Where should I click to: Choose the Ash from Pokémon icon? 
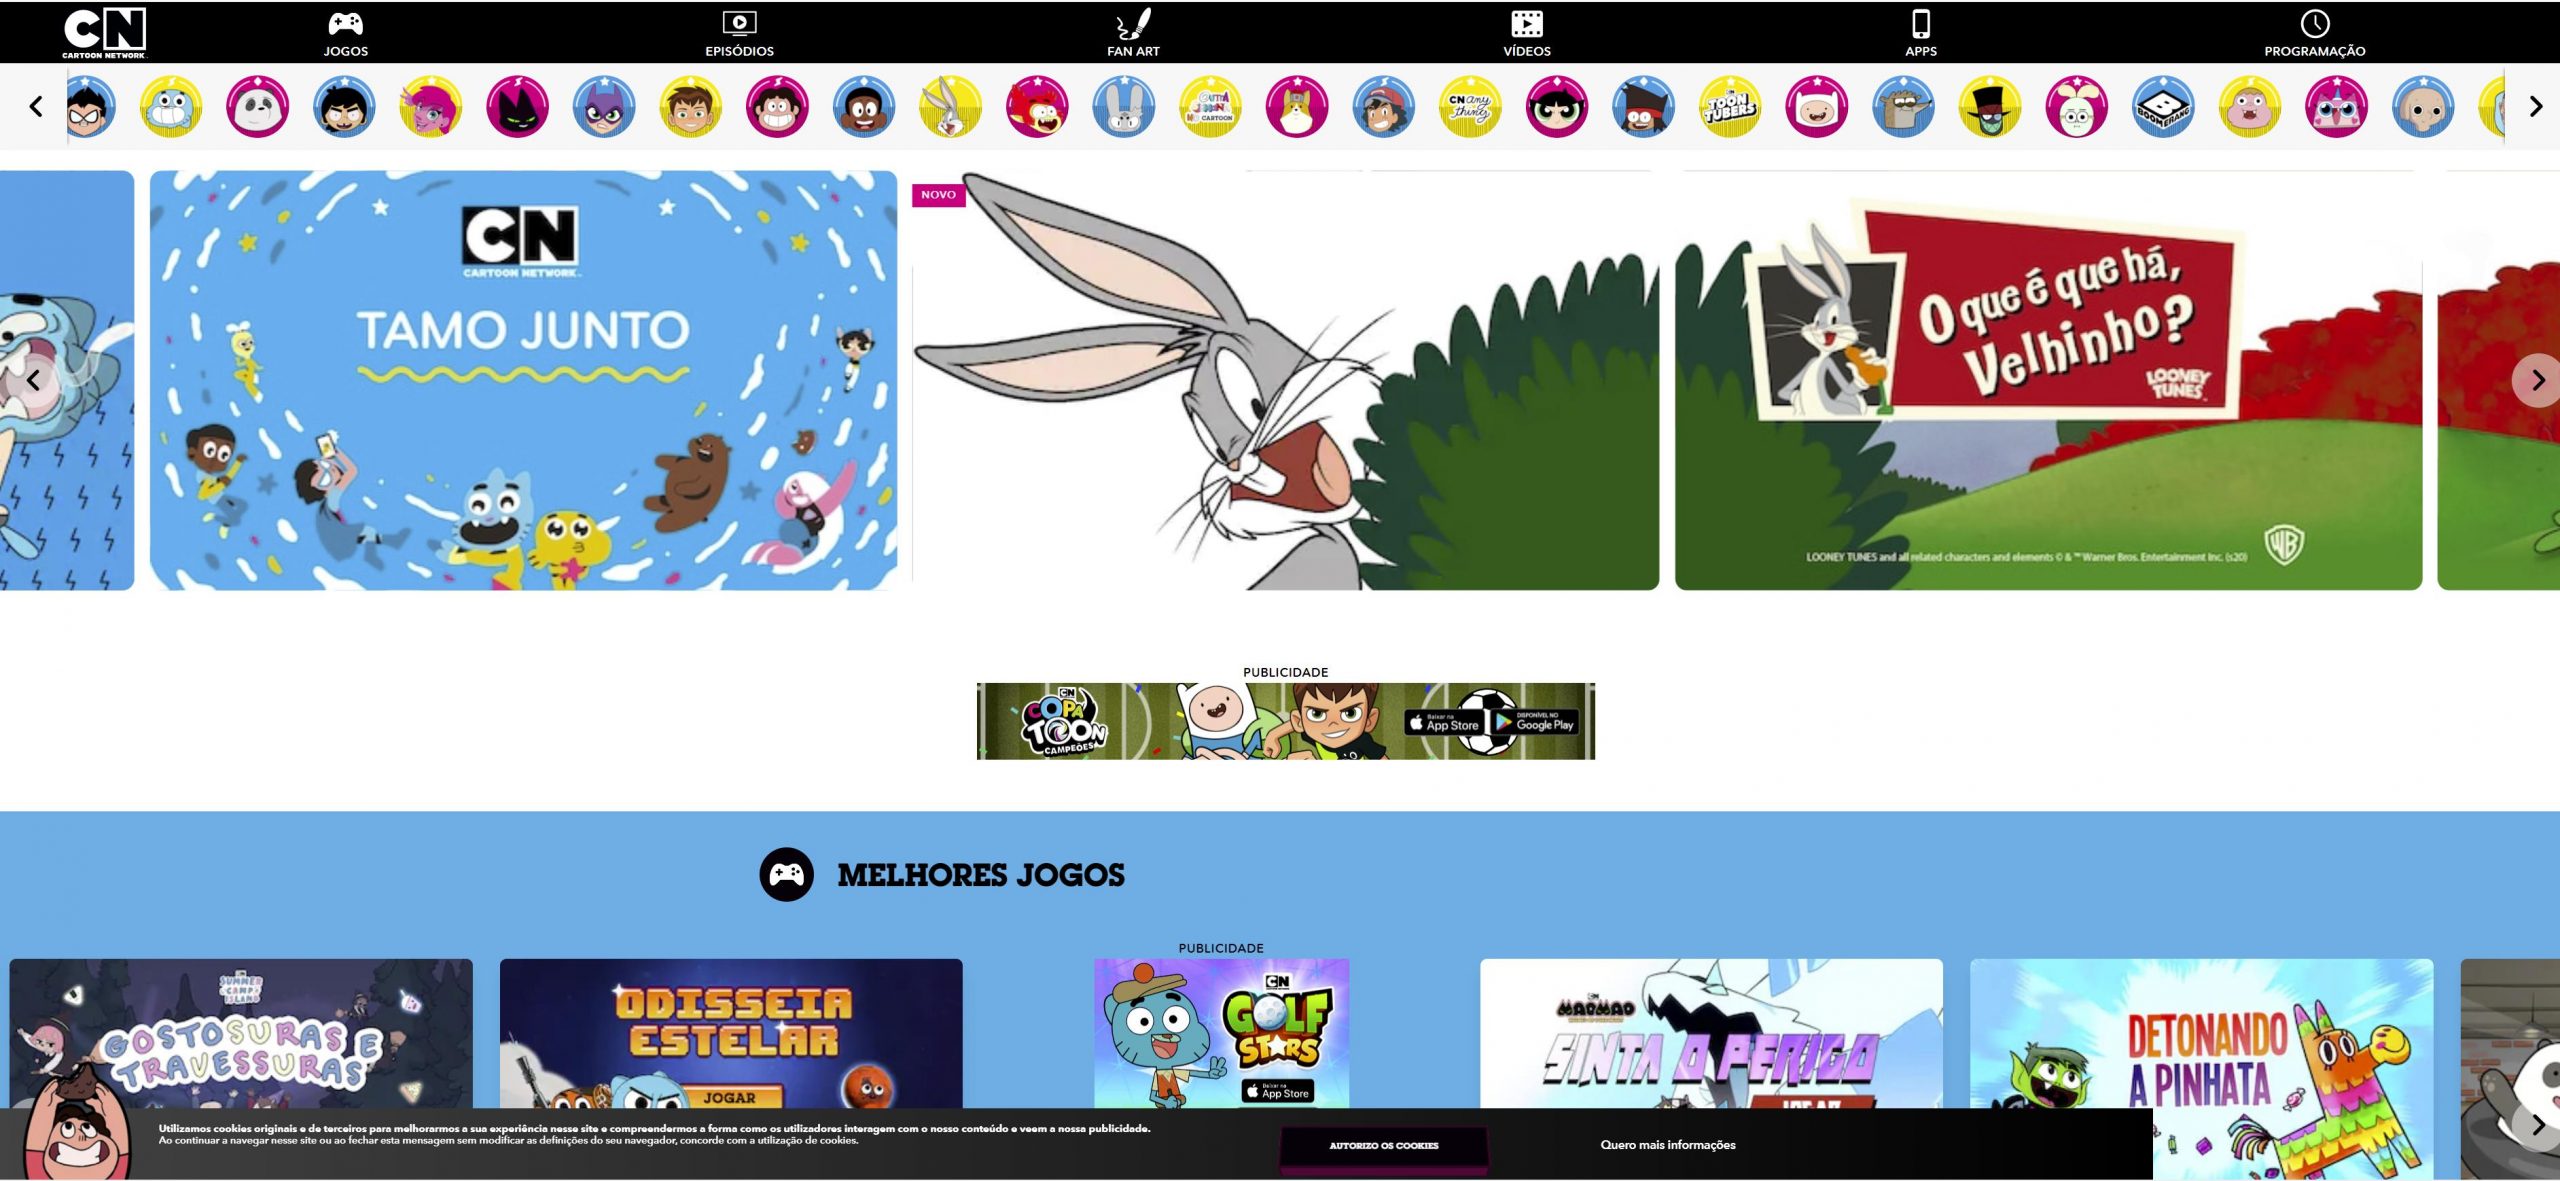[x=1384, y=106]
